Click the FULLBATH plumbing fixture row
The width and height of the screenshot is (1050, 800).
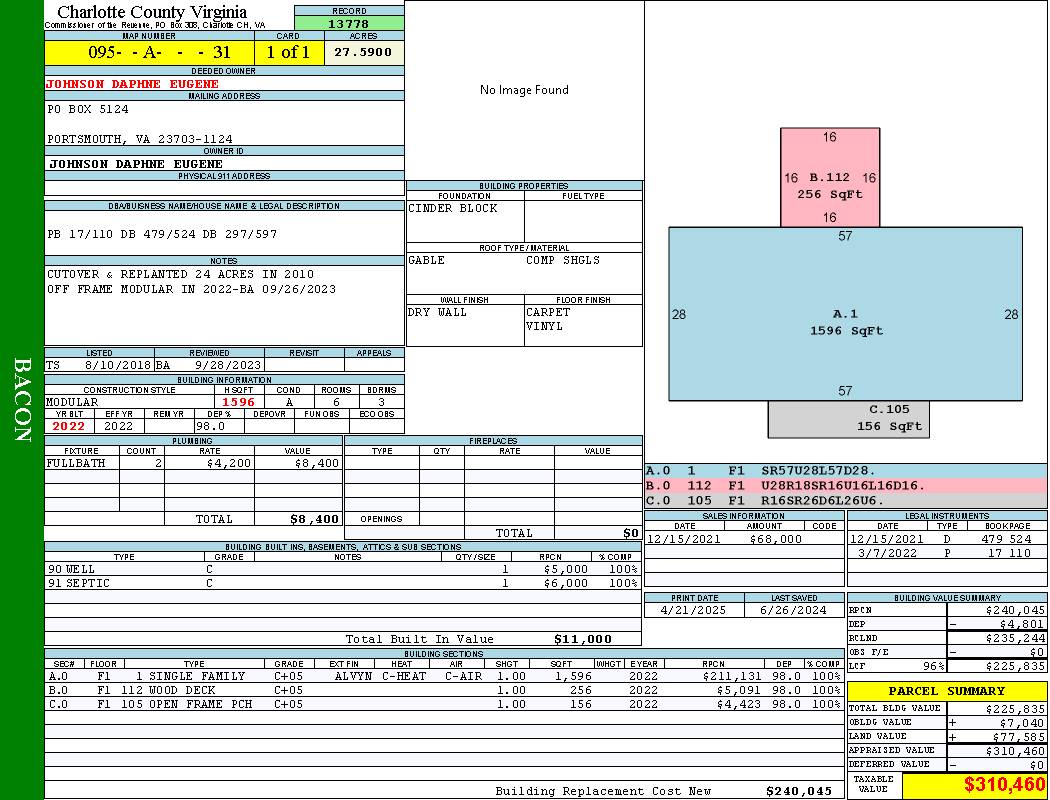[193, 464]
